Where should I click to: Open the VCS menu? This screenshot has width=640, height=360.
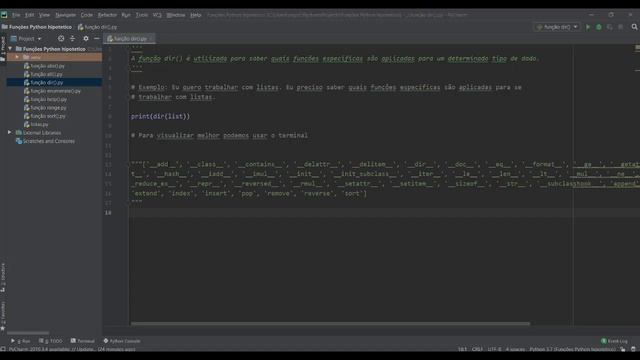(157, 15)
